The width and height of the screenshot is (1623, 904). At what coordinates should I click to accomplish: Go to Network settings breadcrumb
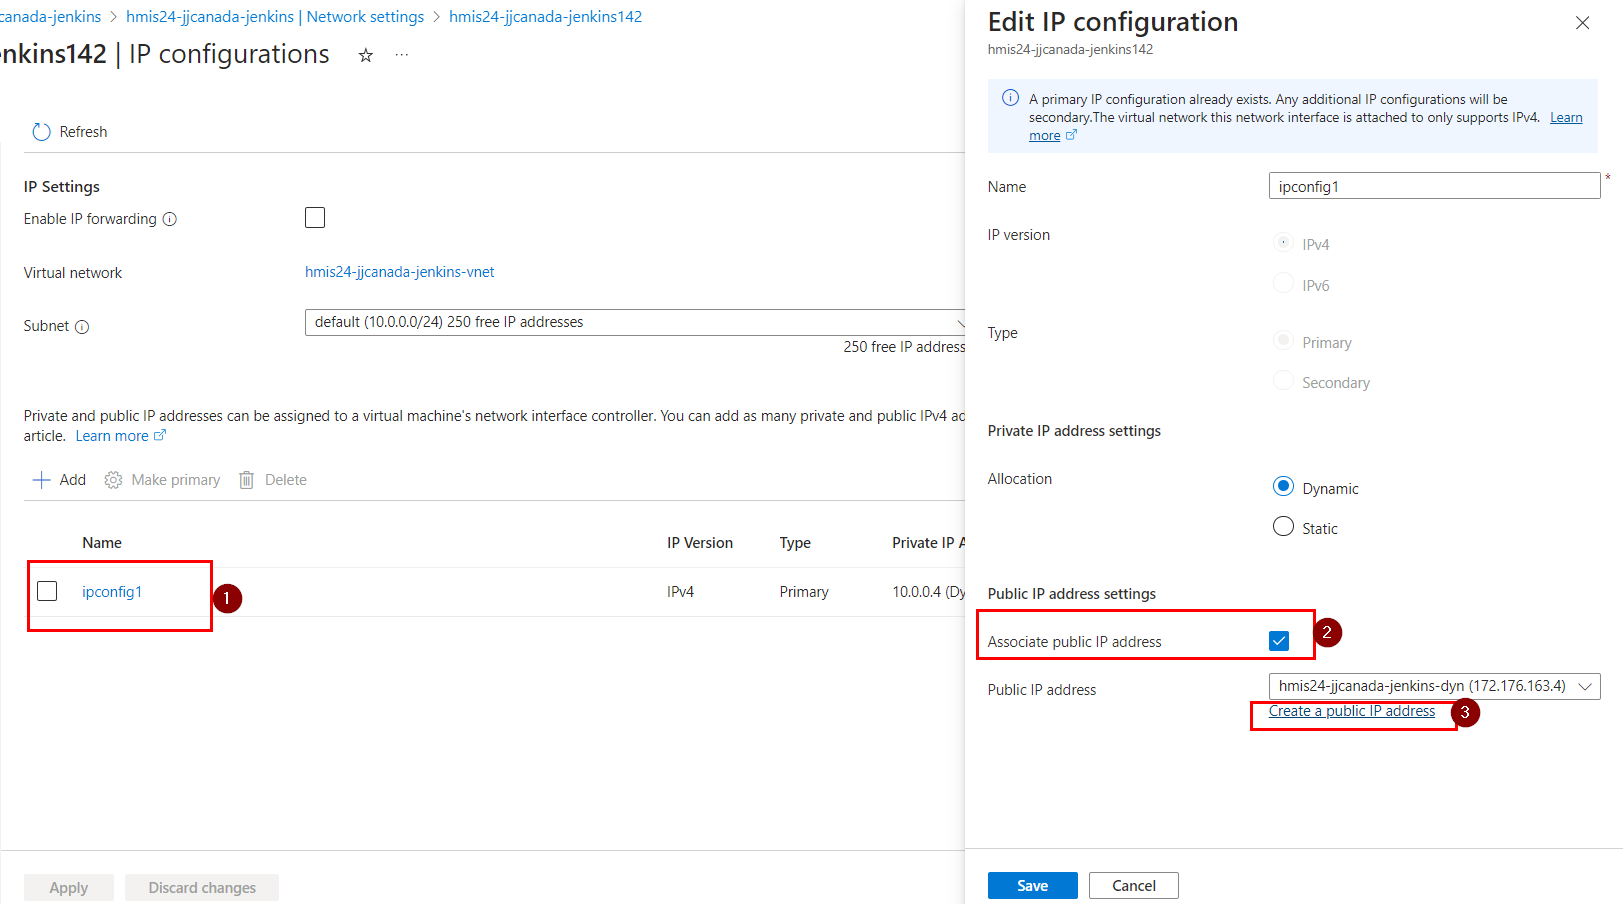click(x=275, y=17)
